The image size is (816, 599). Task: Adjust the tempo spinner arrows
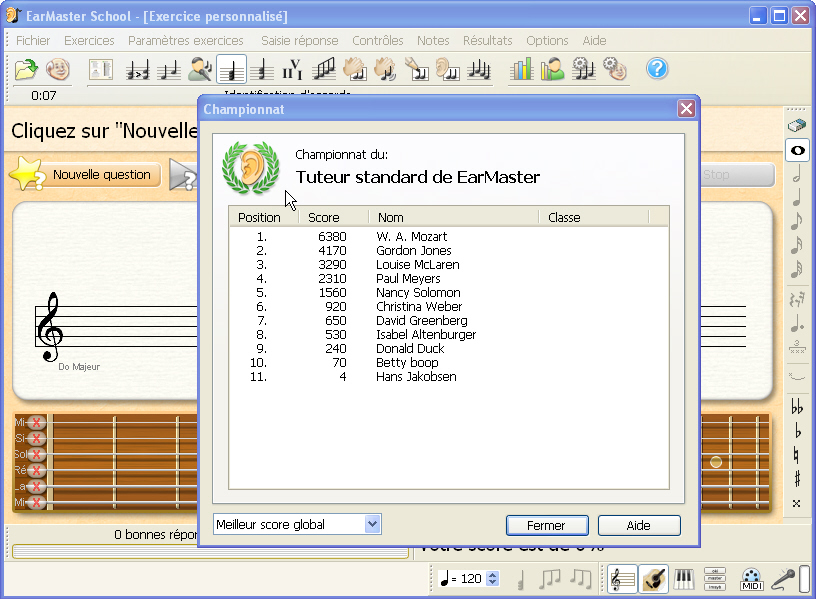click(492, 578)
